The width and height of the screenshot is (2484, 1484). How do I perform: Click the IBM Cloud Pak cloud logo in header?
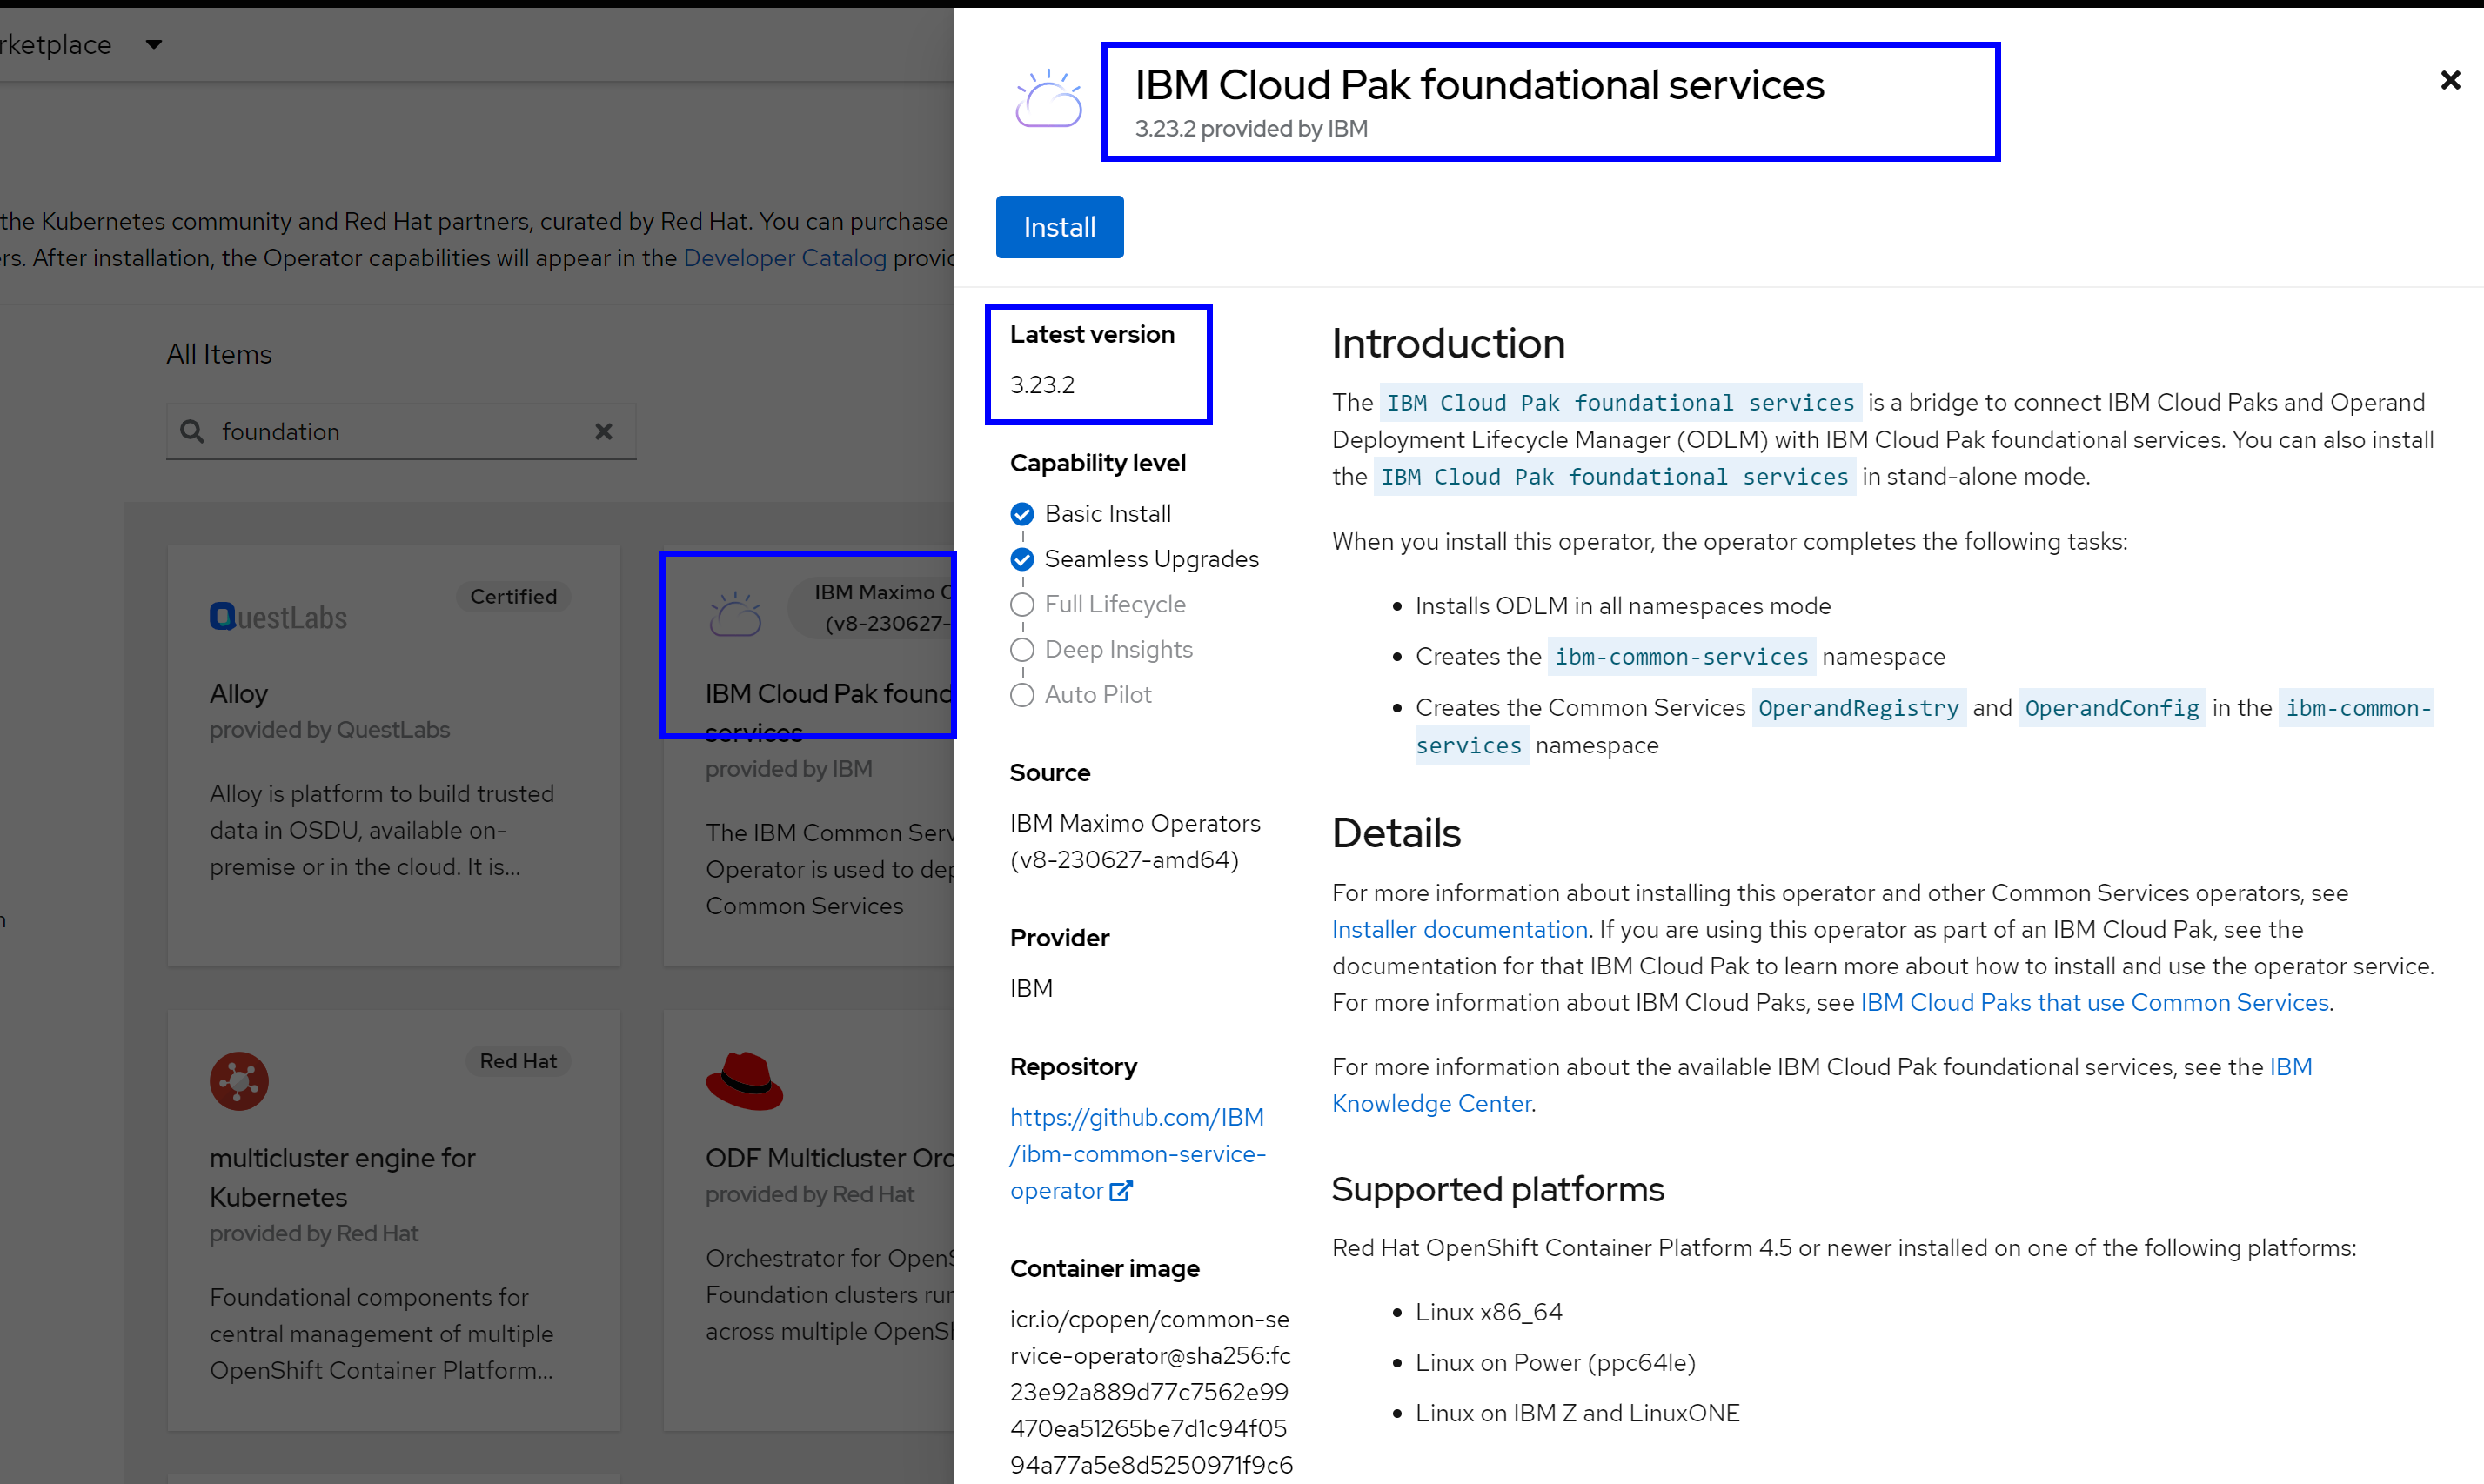tap(1047, 99)
